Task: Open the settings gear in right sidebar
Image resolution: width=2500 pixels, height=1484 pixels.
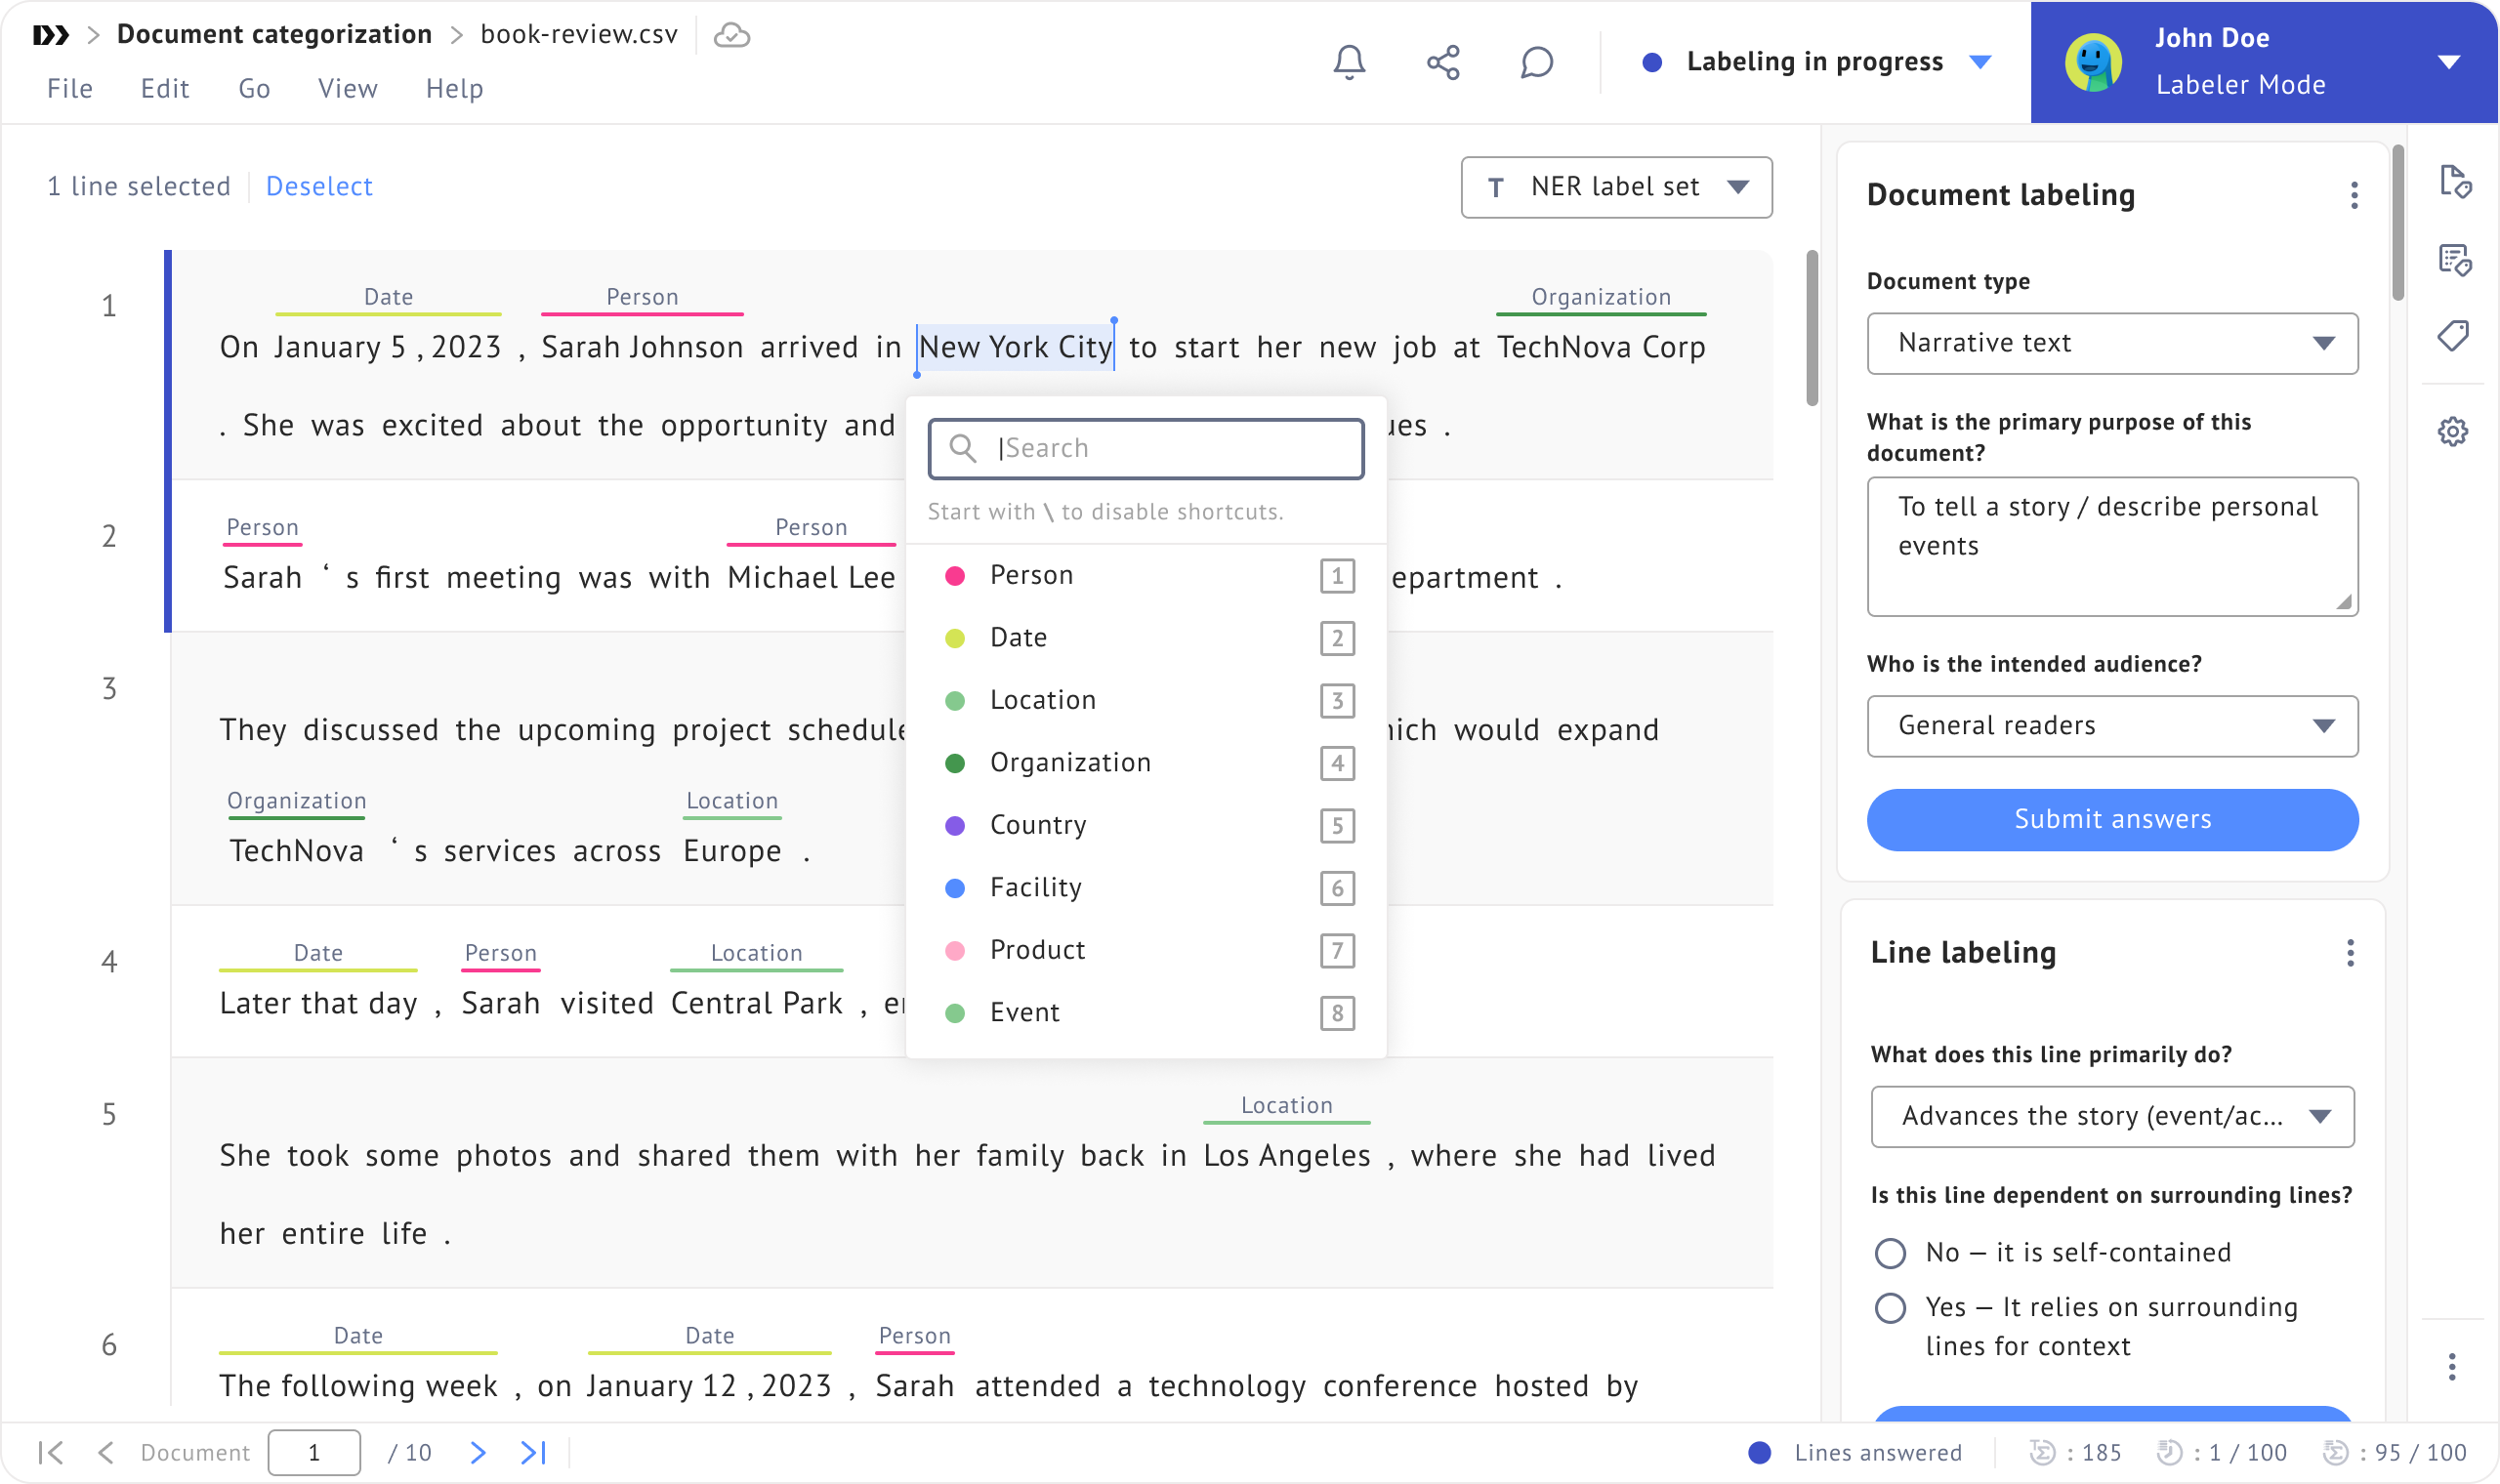Action: (2453, 432)
